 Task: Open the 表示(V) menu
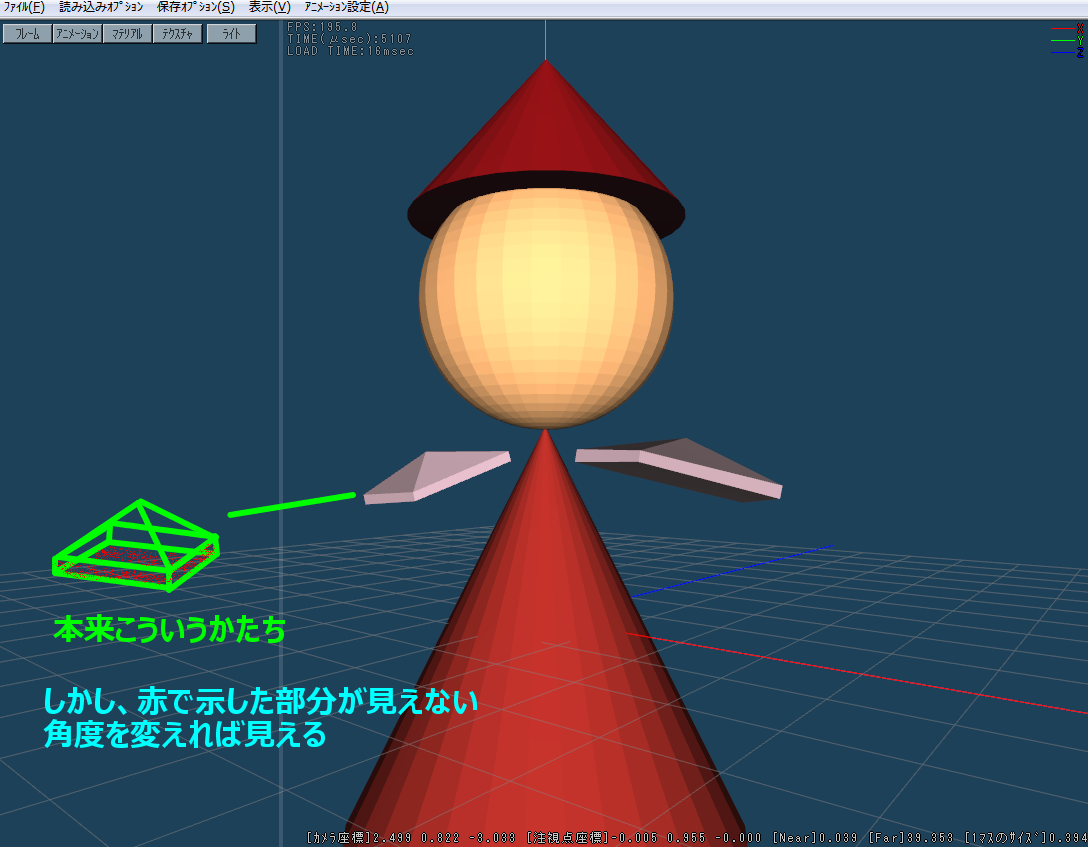click(x=269, y=7)
